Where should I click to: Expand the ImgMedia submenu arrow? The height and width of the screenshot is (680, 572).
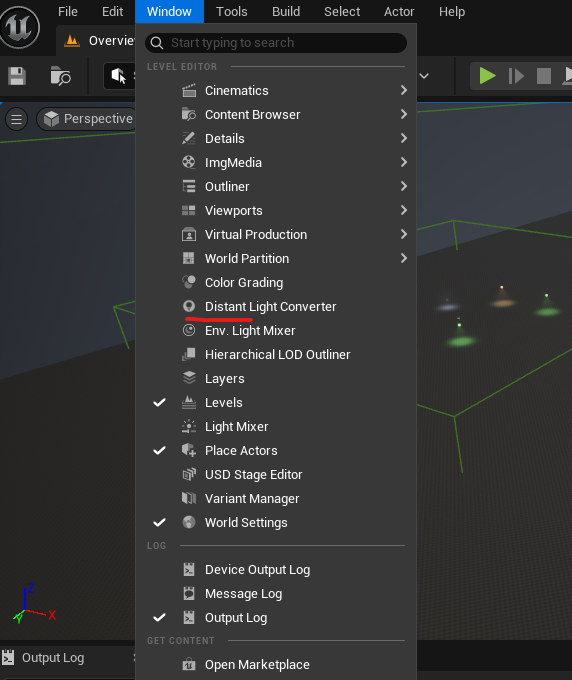(404, 162)
